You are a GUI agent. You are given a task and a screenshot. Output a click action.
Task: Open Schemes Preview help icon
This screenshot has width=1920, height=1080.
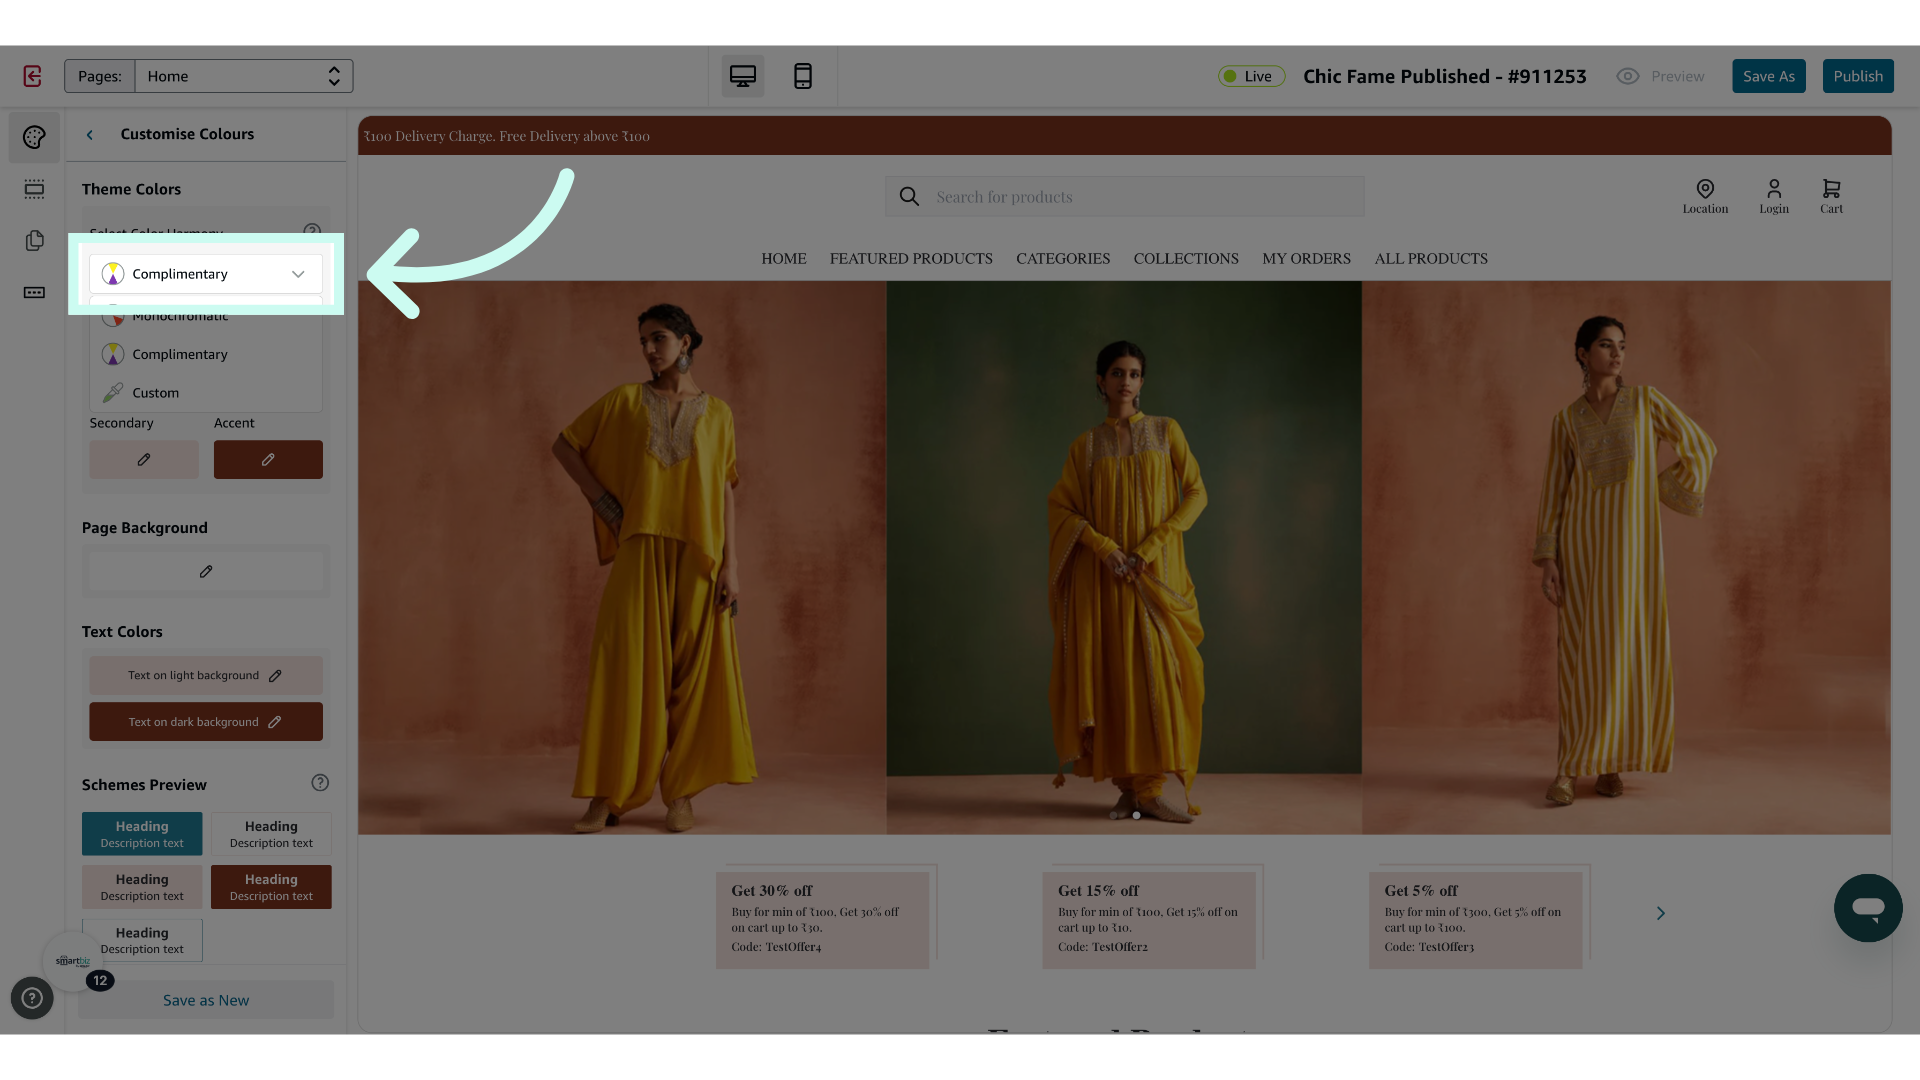click(x=320, y=783)
